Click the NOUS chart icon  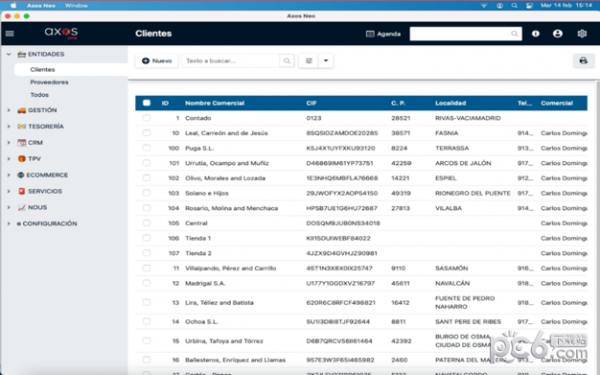tap(21, 207)
